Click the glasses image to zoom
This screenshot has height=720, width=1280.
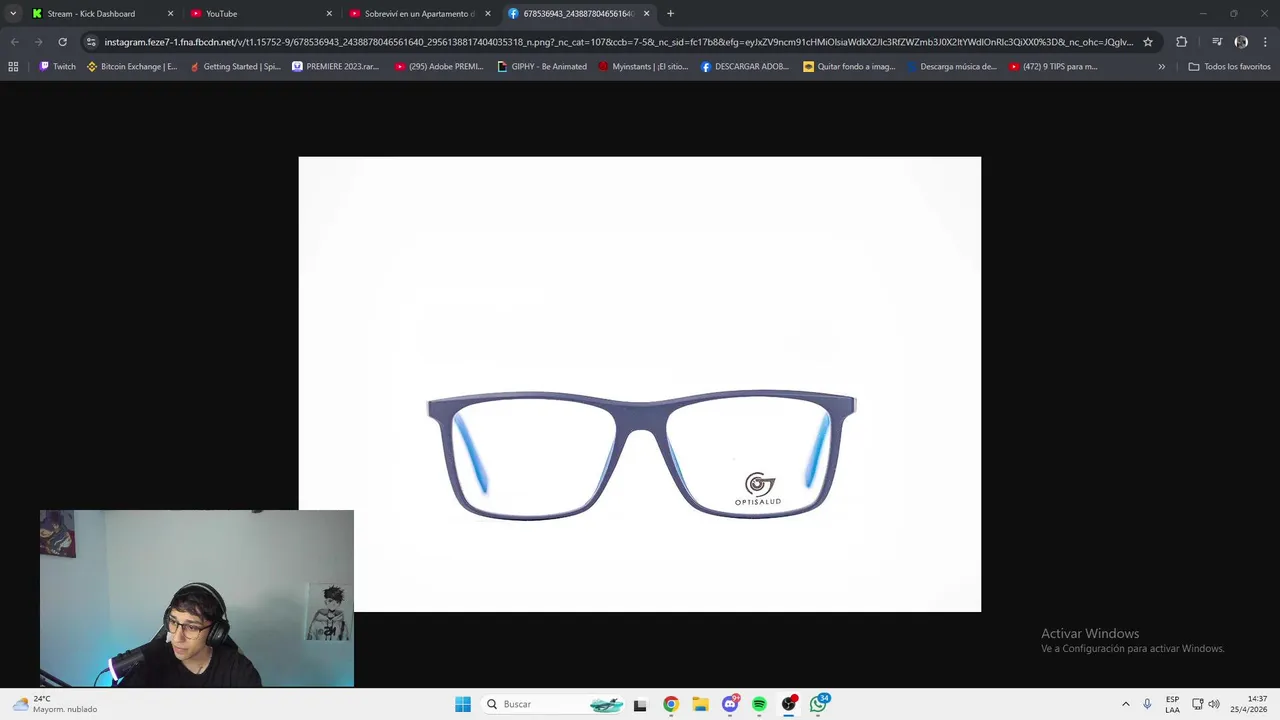click(640, 384)
